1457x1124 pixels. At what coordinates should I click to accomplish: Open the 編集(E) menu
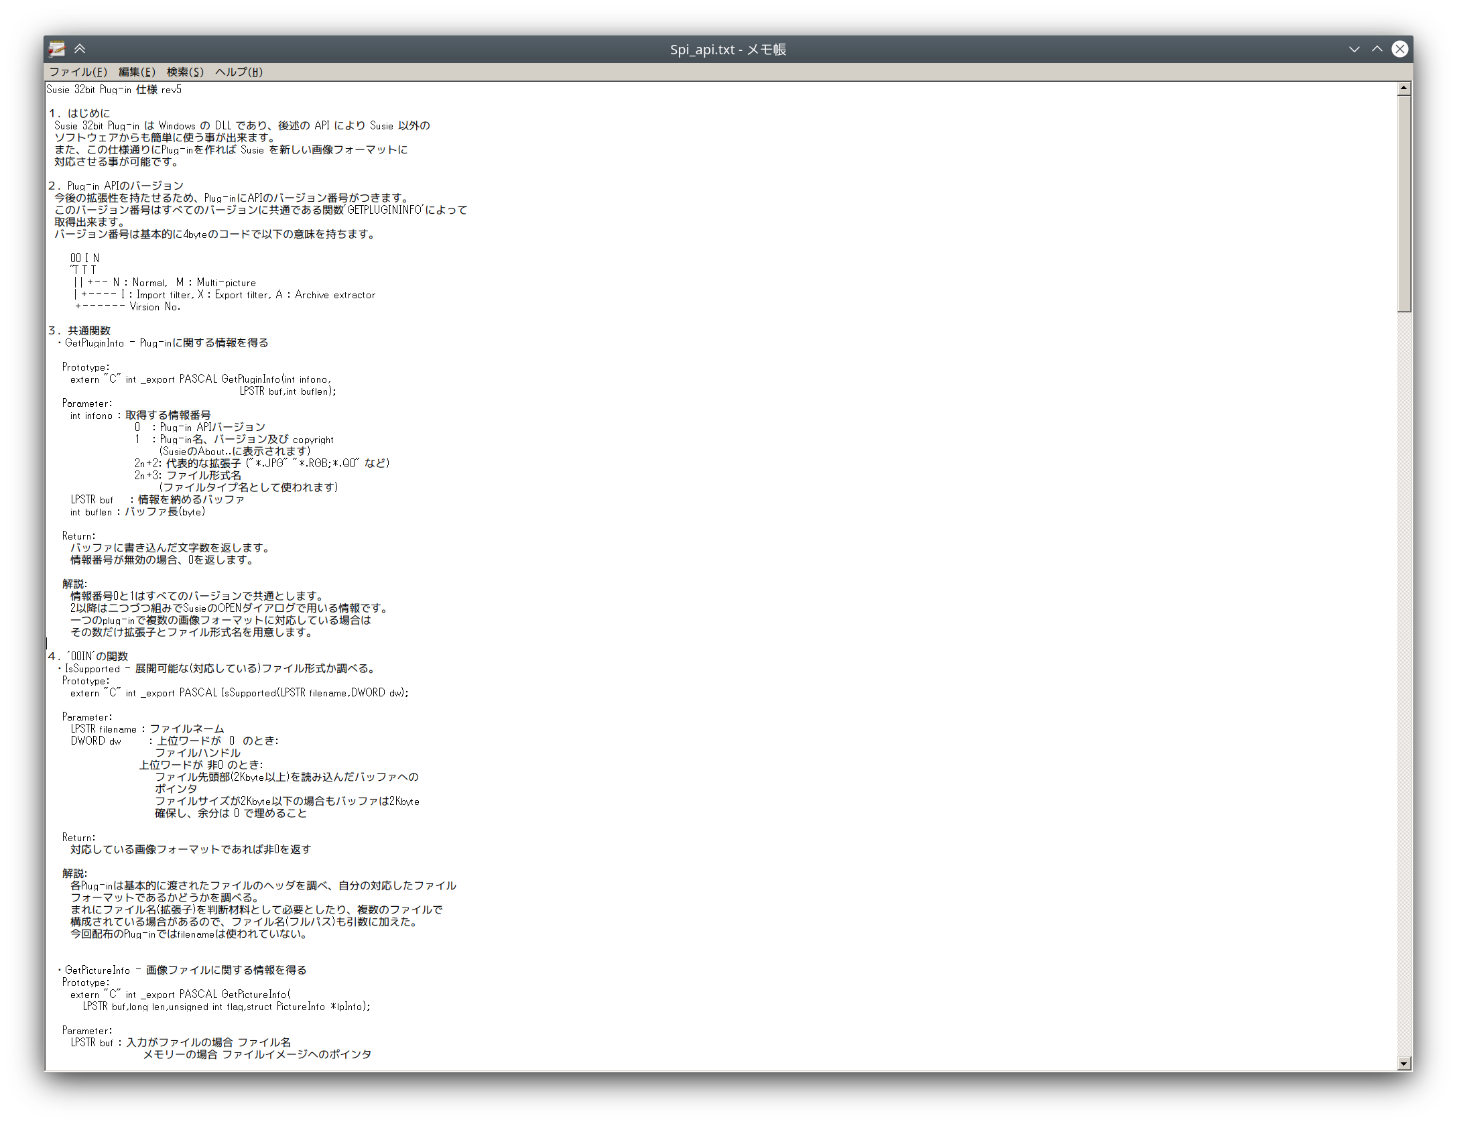point(136,72)
